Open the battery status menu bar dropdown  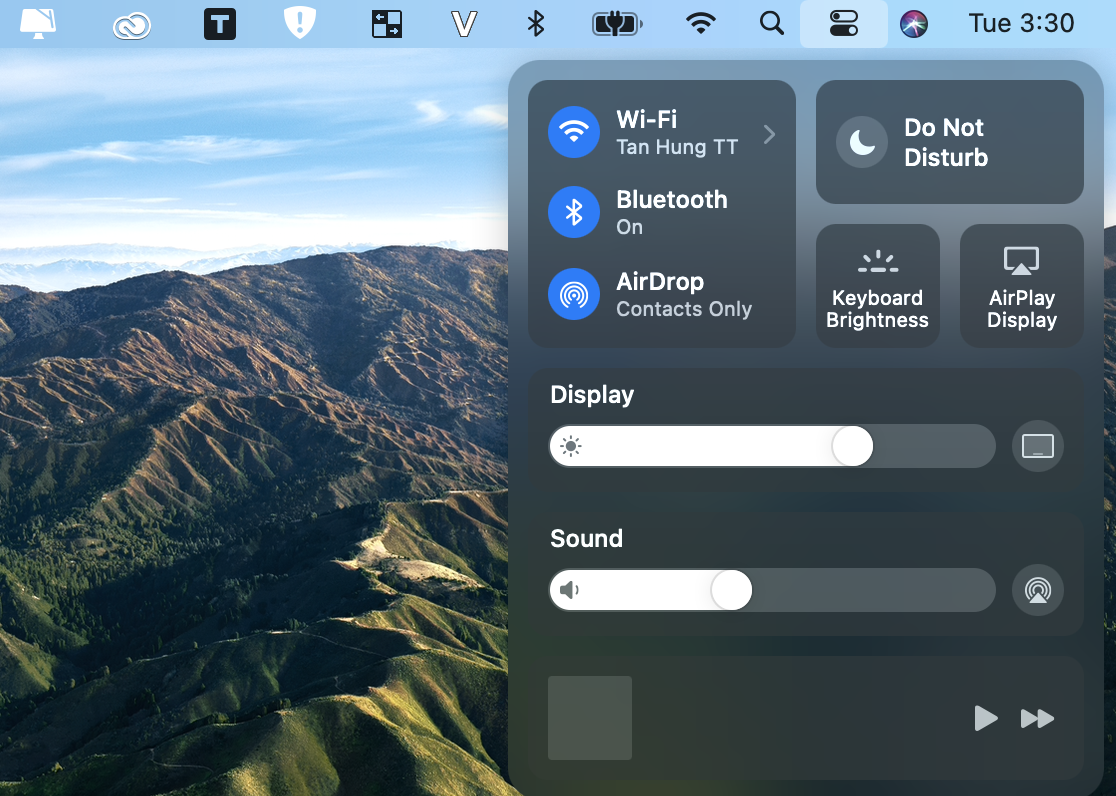tap(617, 23)
